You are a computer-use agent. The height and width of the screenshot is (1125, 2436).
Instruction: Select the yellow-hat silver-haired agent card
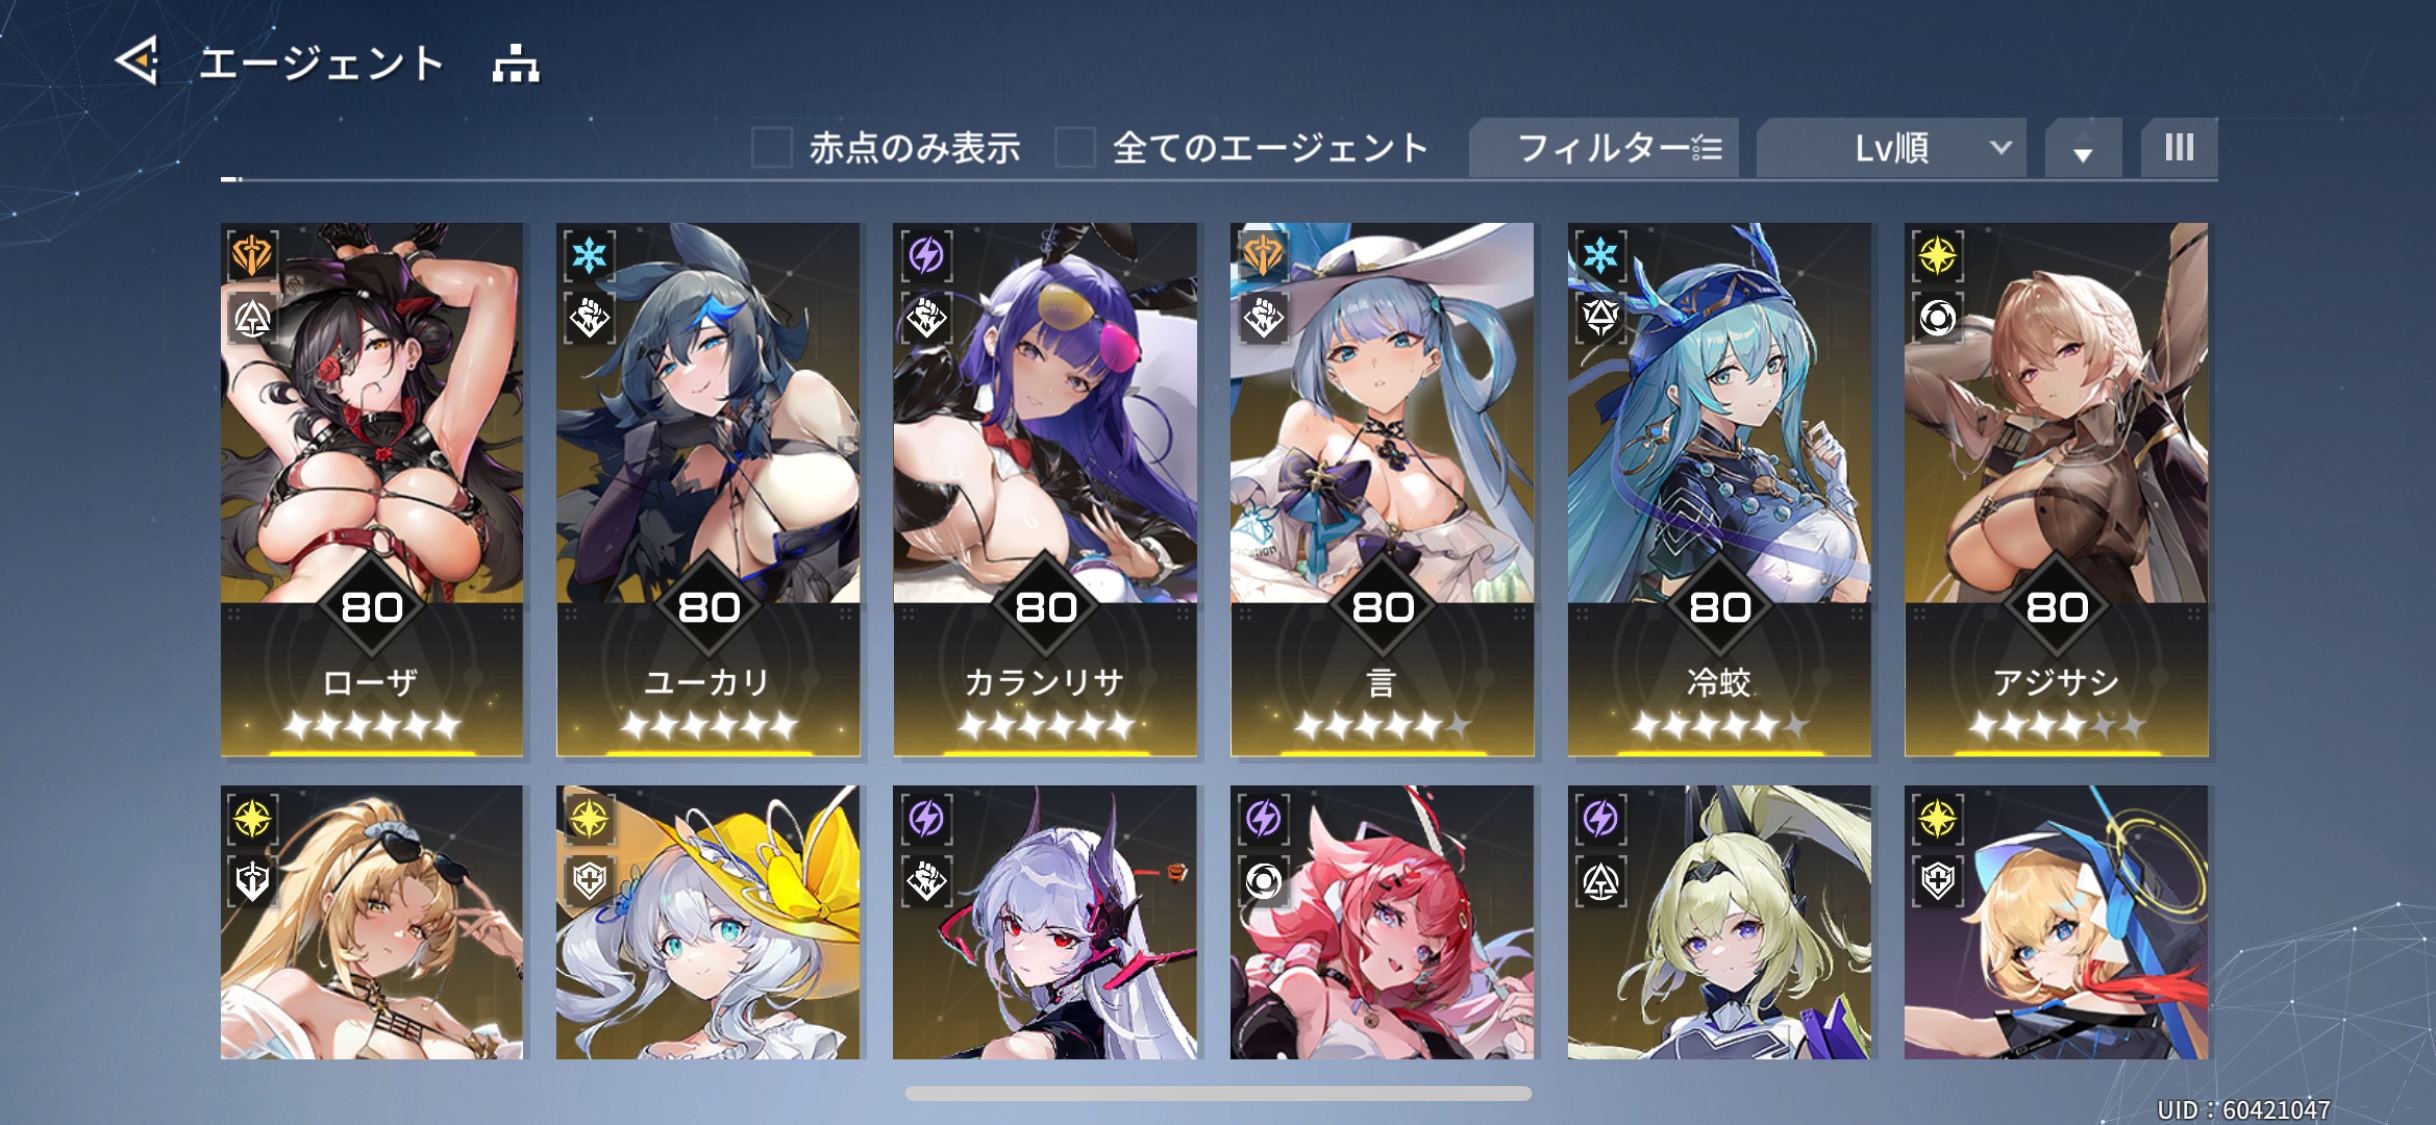708,922
